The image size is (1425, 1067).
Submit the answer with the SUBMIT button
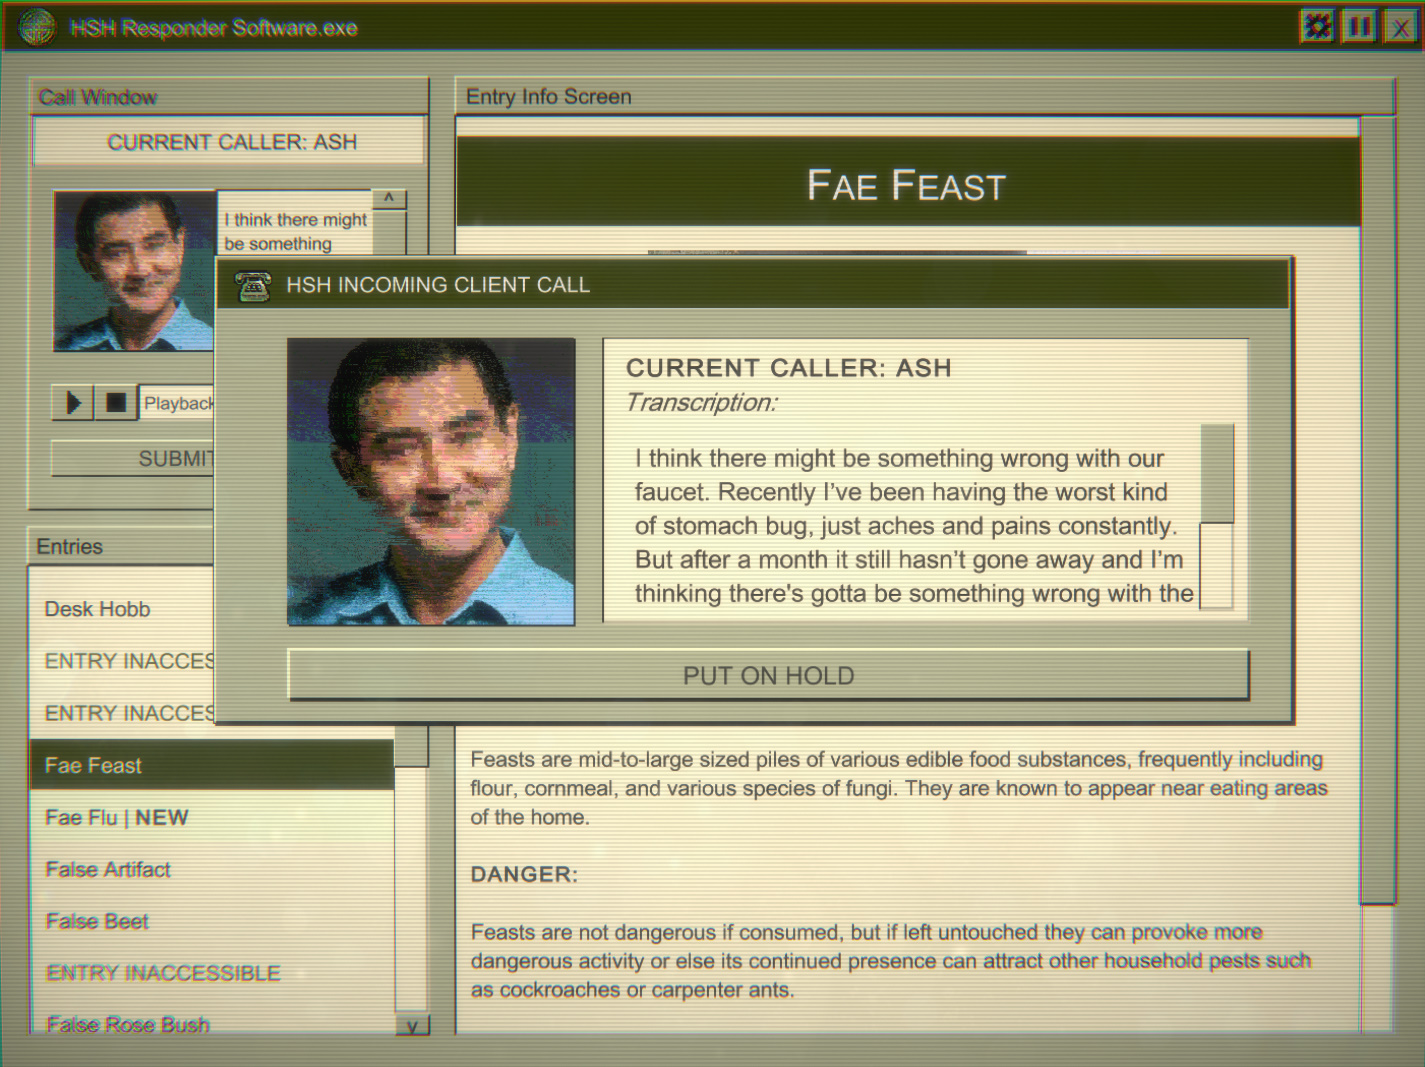coord(133,459)
